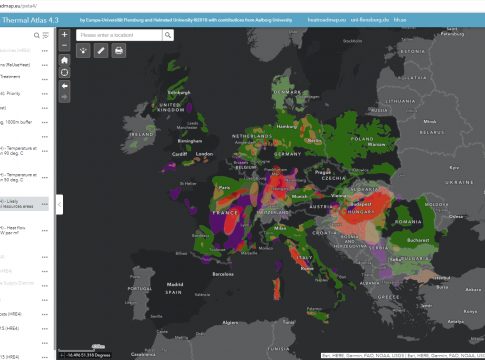Zoom out with the minus button

[x=64, y=45]
